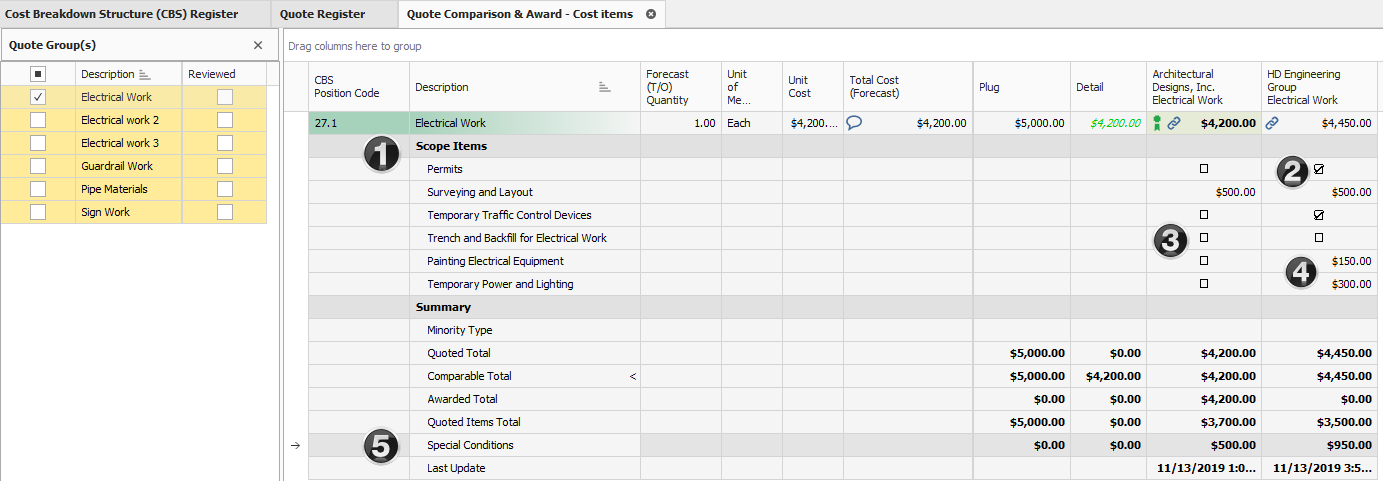This screenshot has height=481, width=1383.
Task: Click the green award ribbon icon
Action: [x=1158, y=123]
